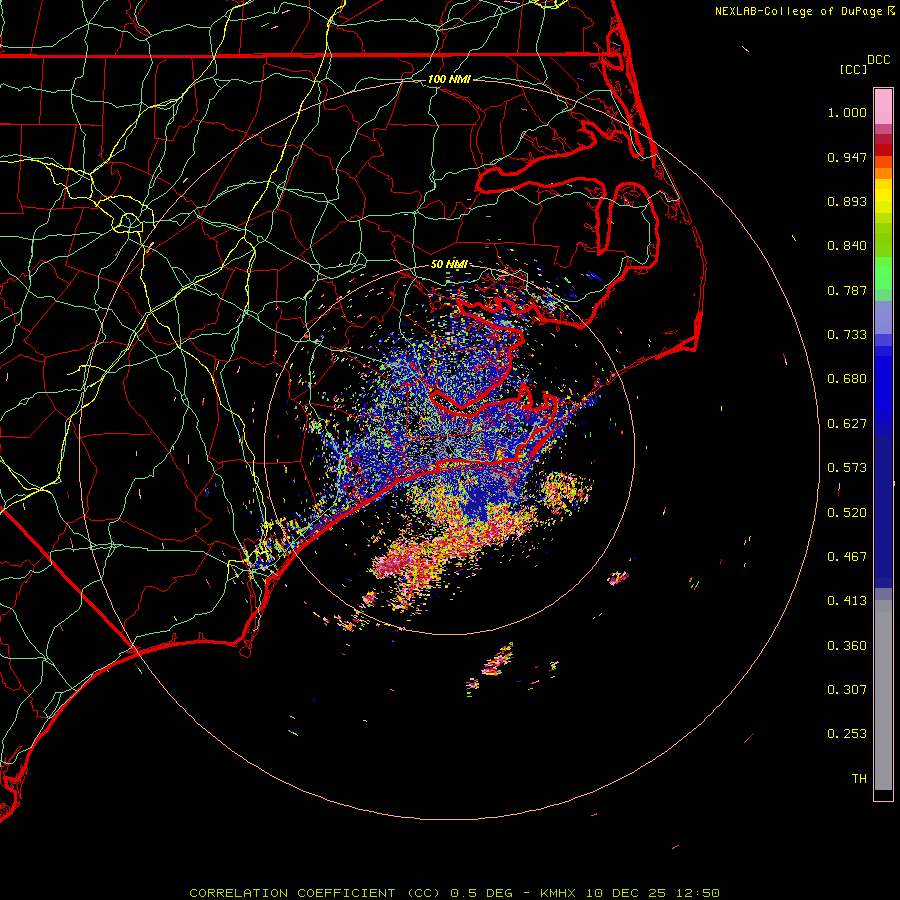Image resolution: width=900 pixels, height=900 pixels.
Task: Click the [CC] units label above the legend
Action: [x=852, y=69]
